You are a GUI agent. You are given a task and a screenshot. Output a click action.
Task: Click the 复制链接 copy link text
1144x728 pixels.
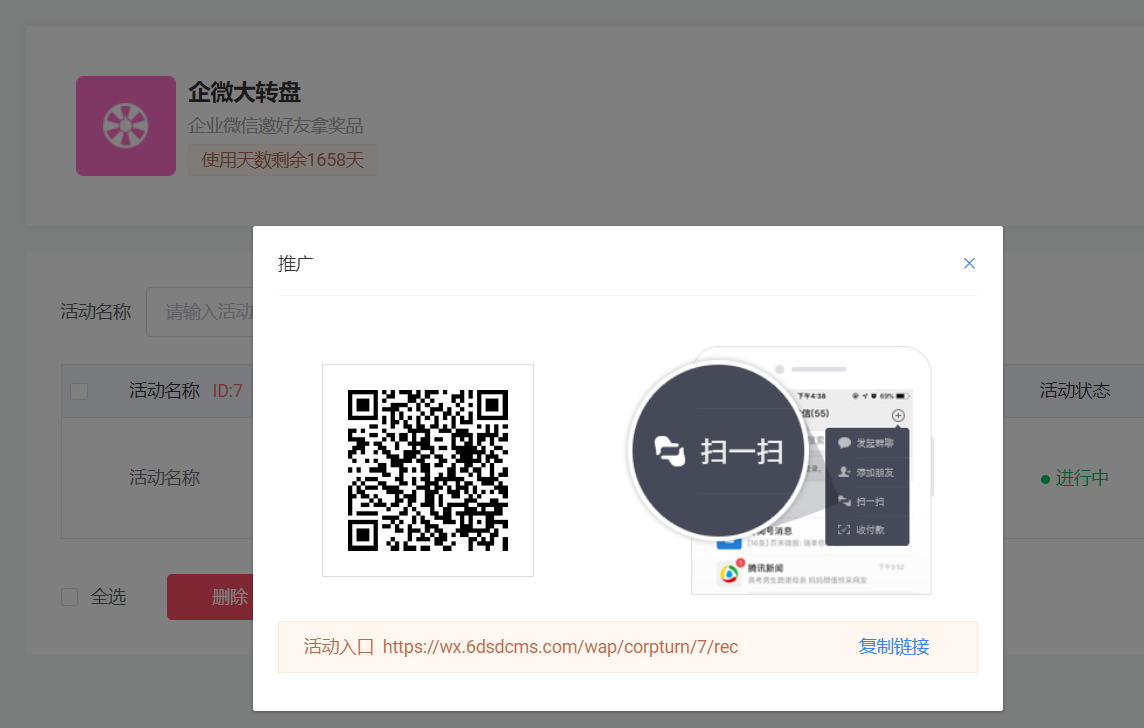click(x=893, y=646)
